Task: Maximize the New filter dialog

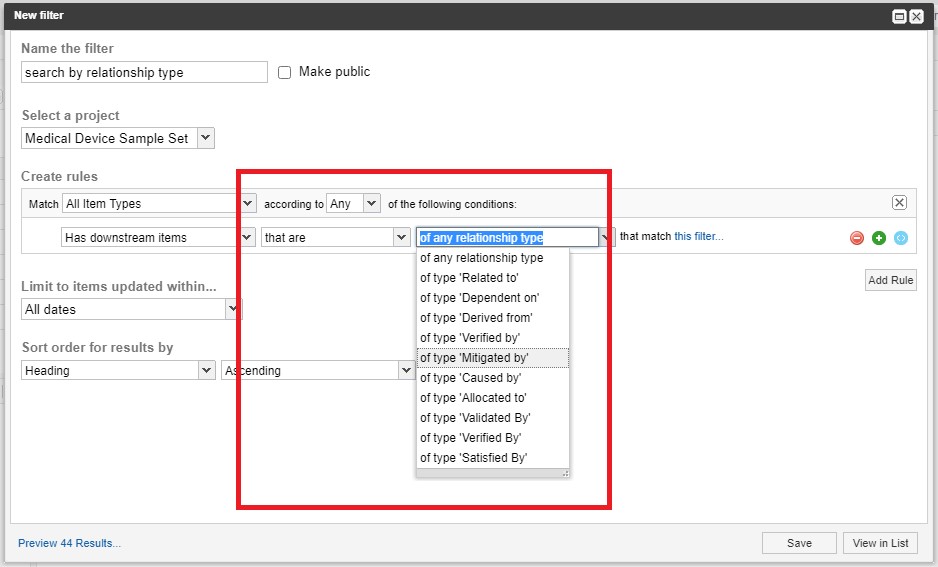Action: [899, 17]
